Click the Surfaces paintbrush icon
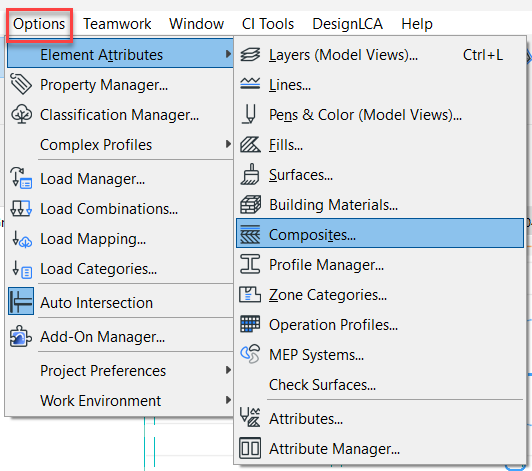Image resolution: width=532 pixels, height=471 pixels. point(250,174)
